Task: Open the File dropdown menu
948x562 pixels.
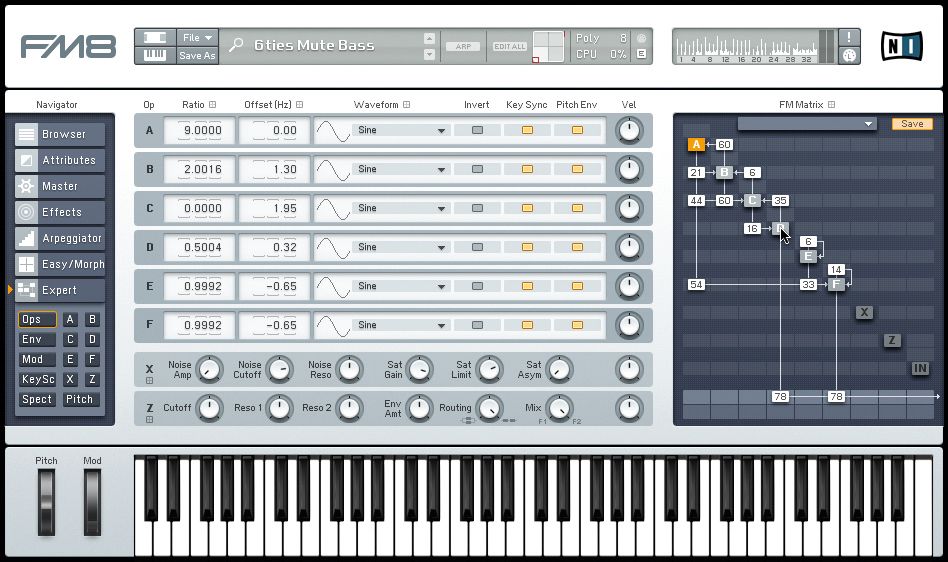Action: (197, 37)
